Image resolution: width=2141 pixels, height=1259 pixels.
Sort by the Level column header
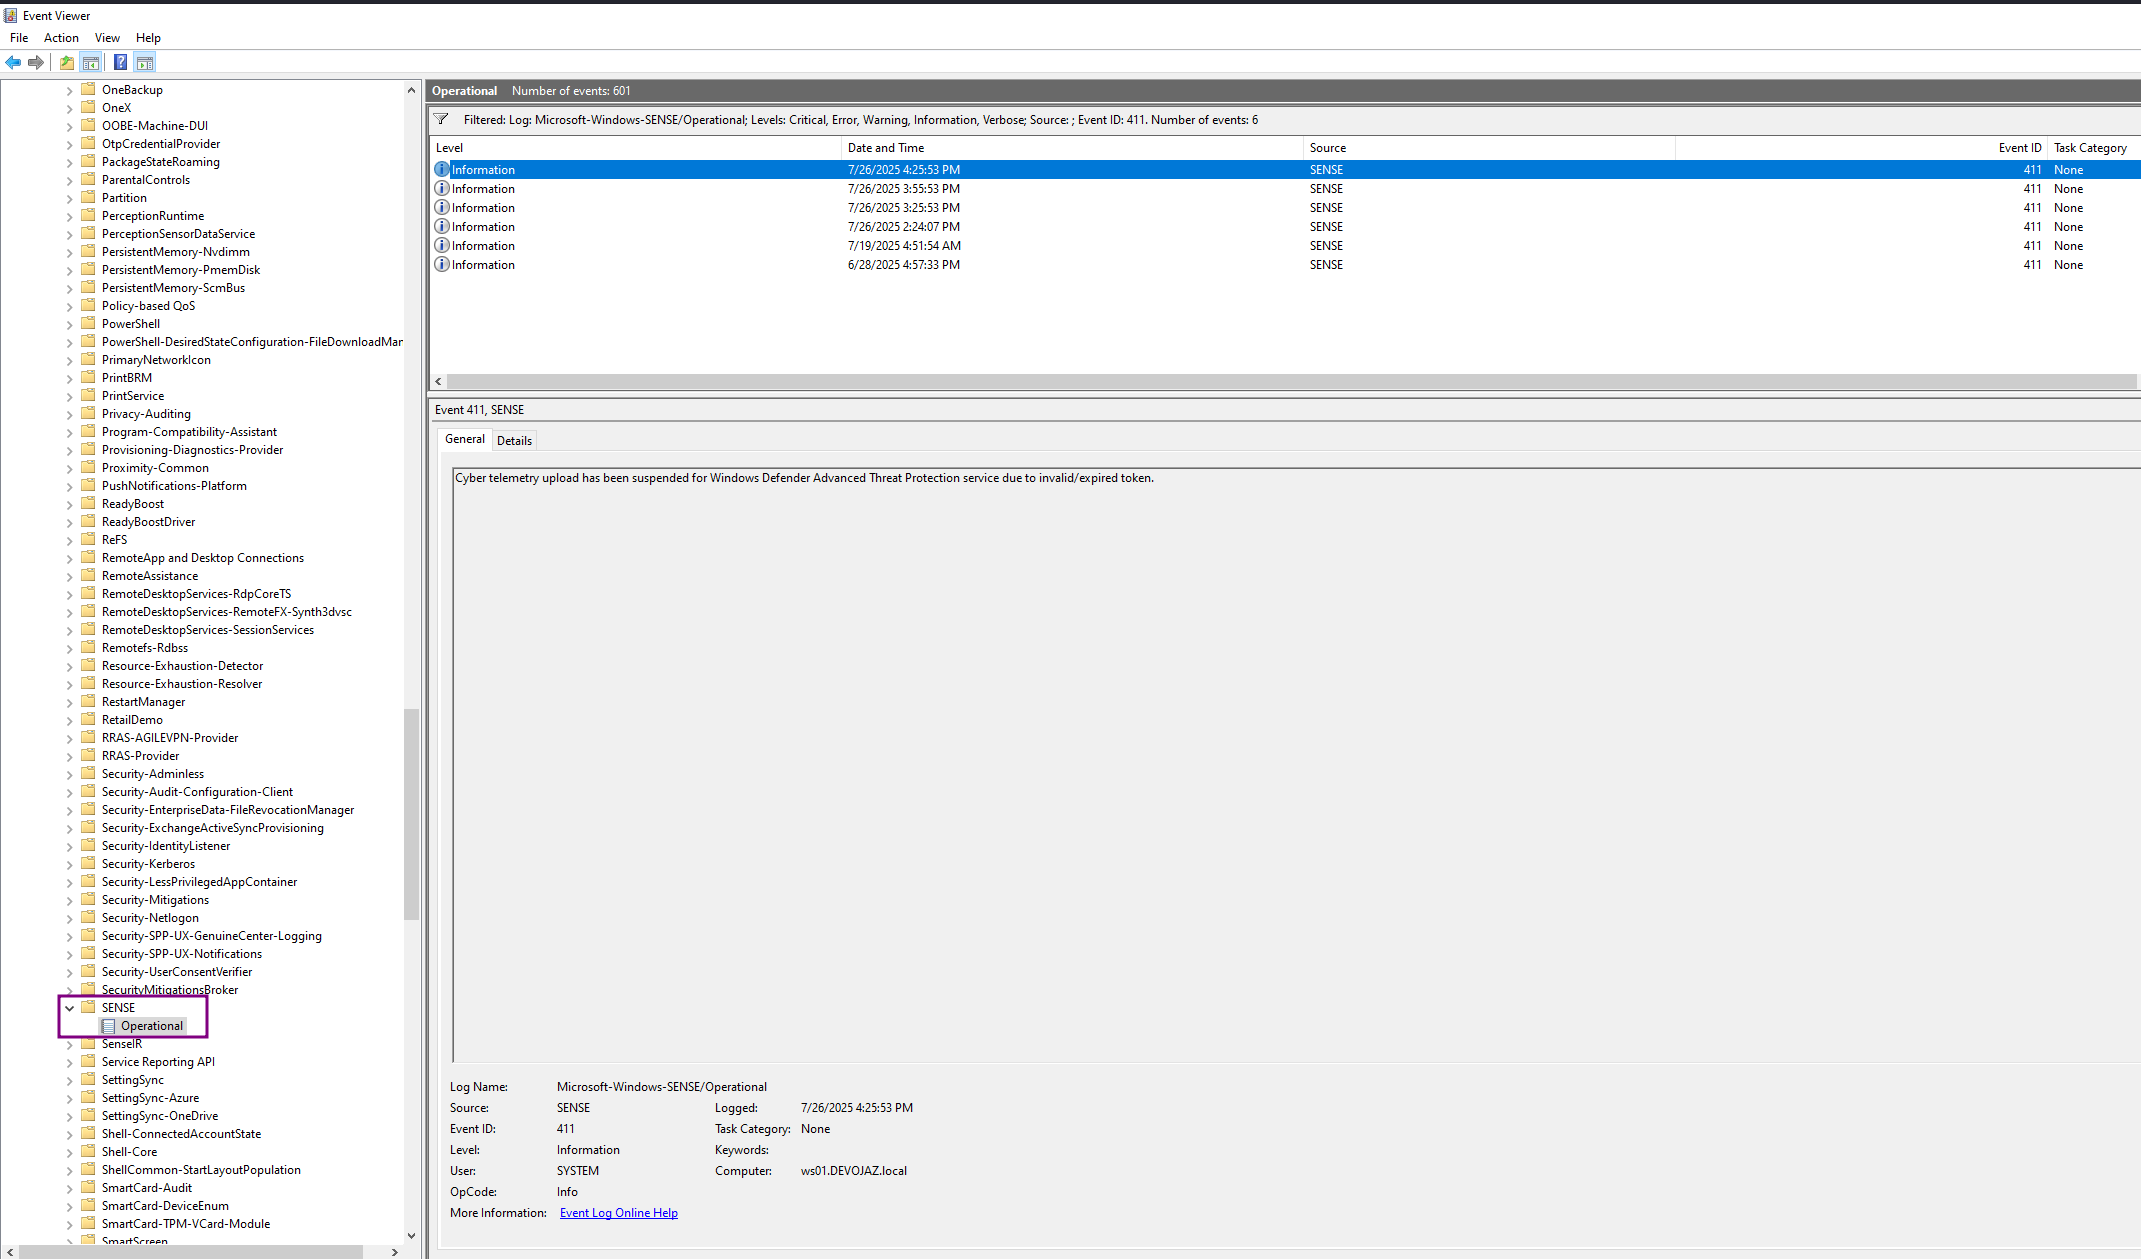click(x=636, y=148)
